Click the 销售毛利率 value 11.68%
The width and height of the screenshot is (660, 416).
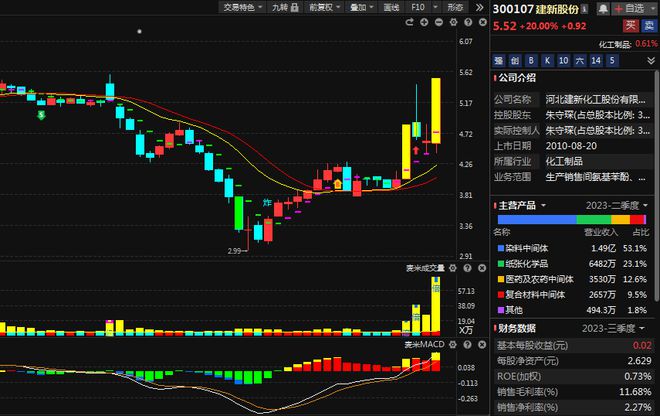[x=635, y=392]
